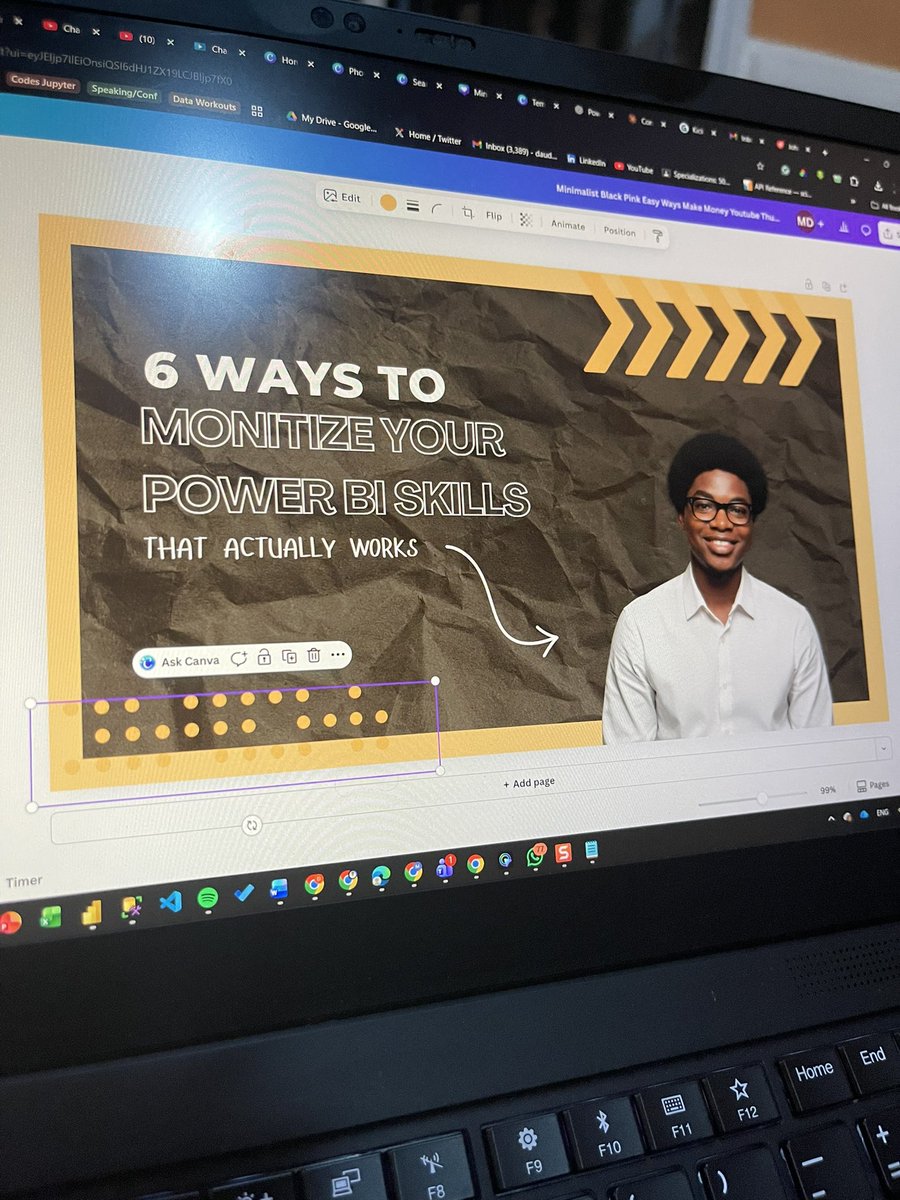Bookmark this page with the star icon
900x1200 pixels.
click(x=762, y=164)
